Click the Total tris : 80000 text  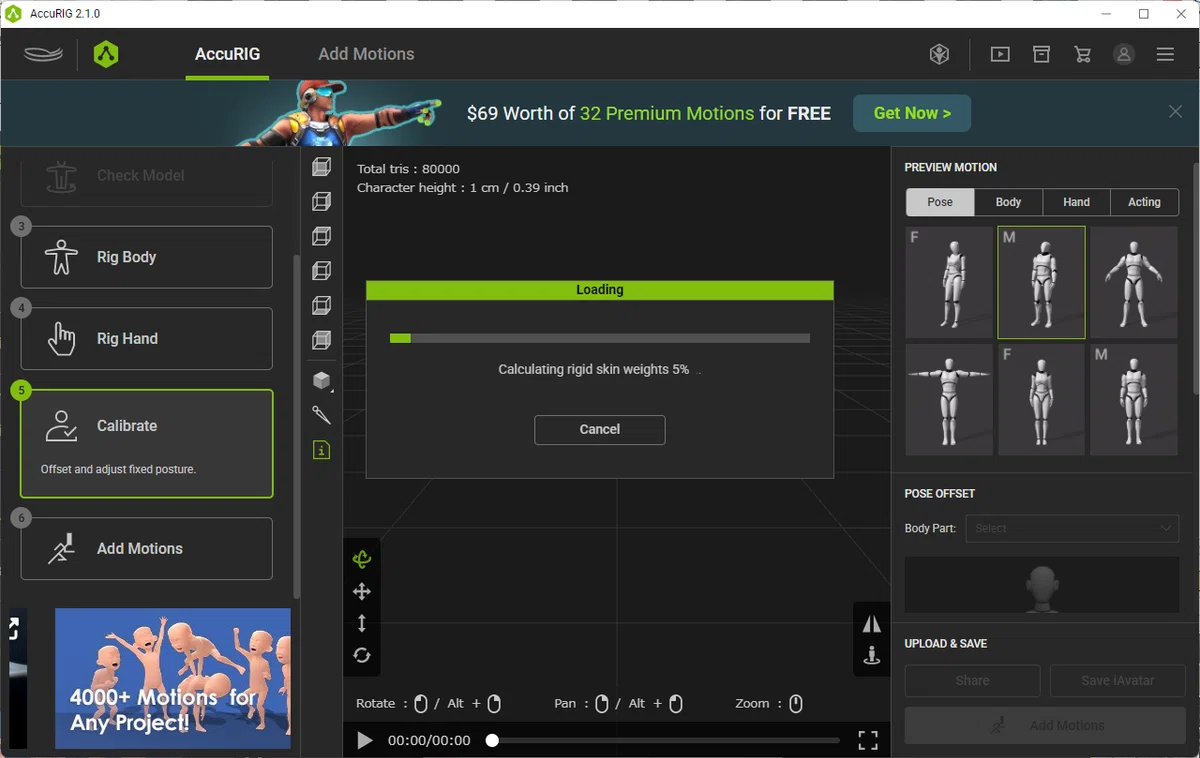(x=408, y=169)
